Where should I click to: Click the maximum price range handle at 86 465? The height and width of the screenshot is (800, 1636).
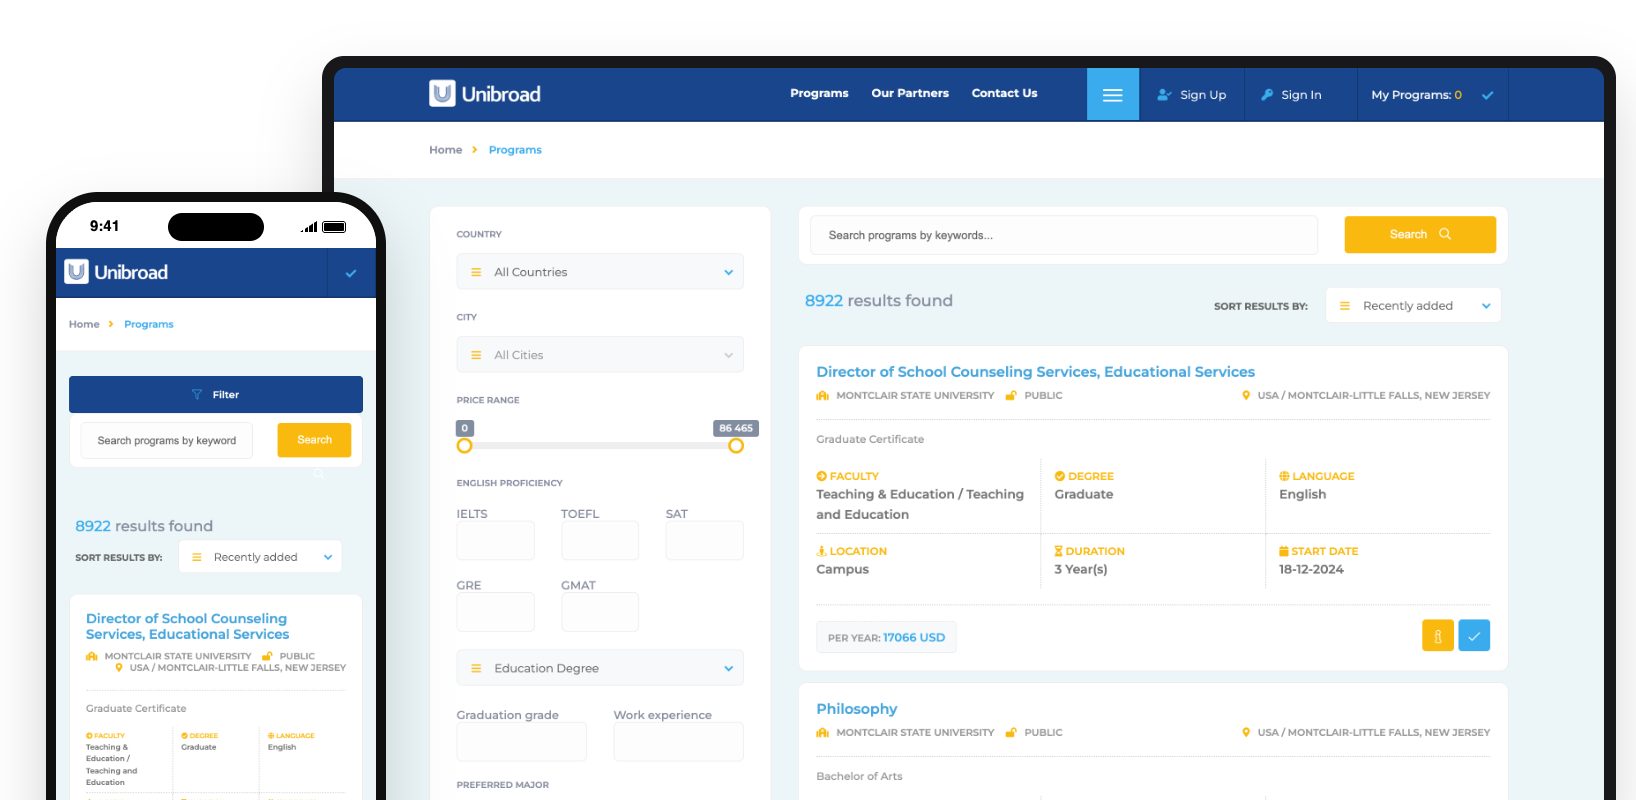(x=736, y=445)
